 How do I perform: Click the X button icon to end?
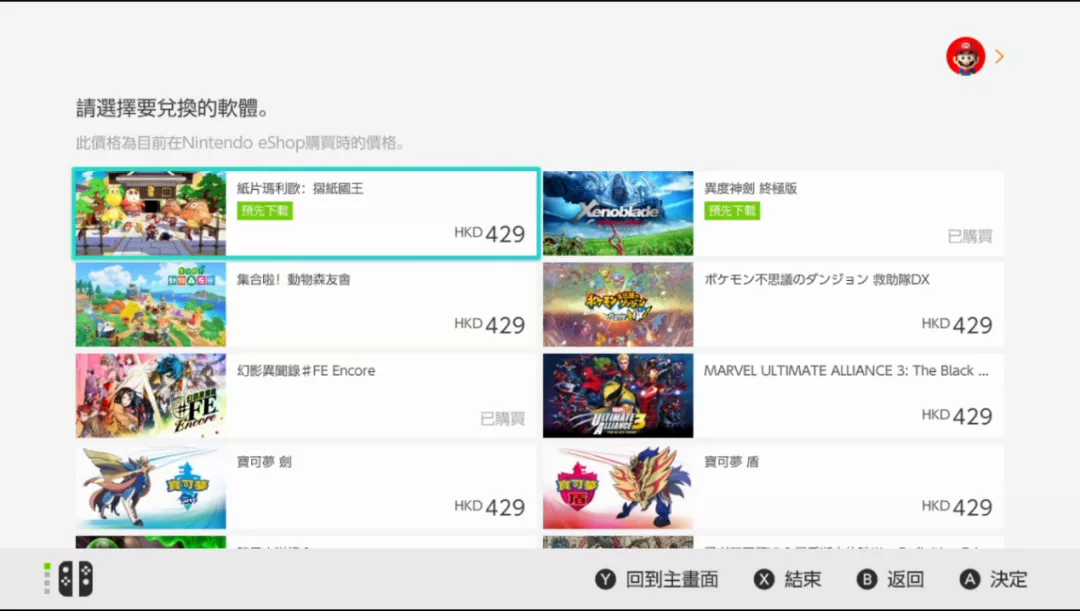[764, 579]
